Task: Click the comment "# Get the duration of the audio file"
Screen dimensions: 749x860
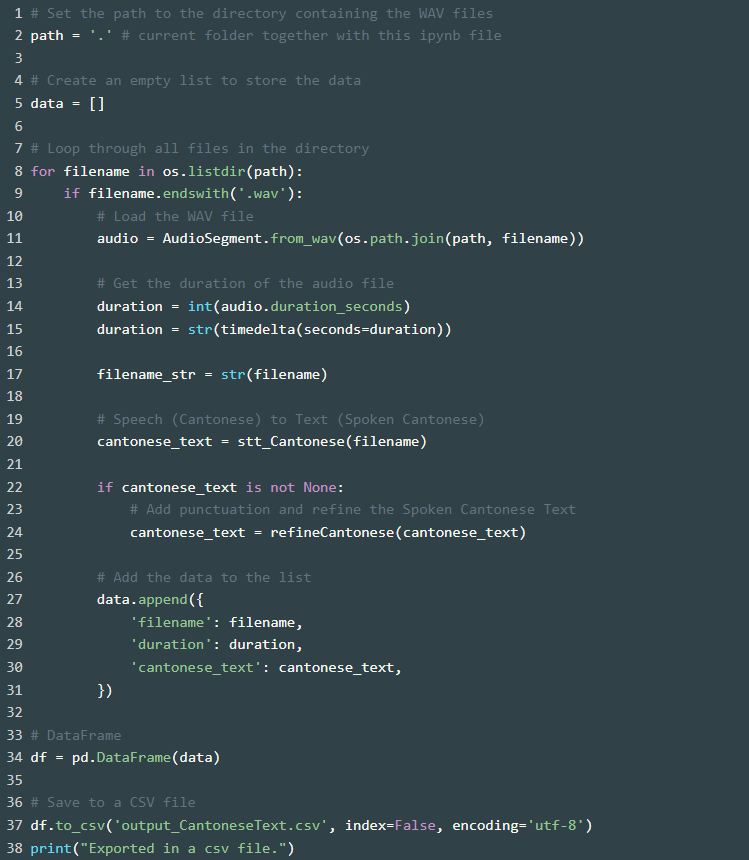Action: 246,284
